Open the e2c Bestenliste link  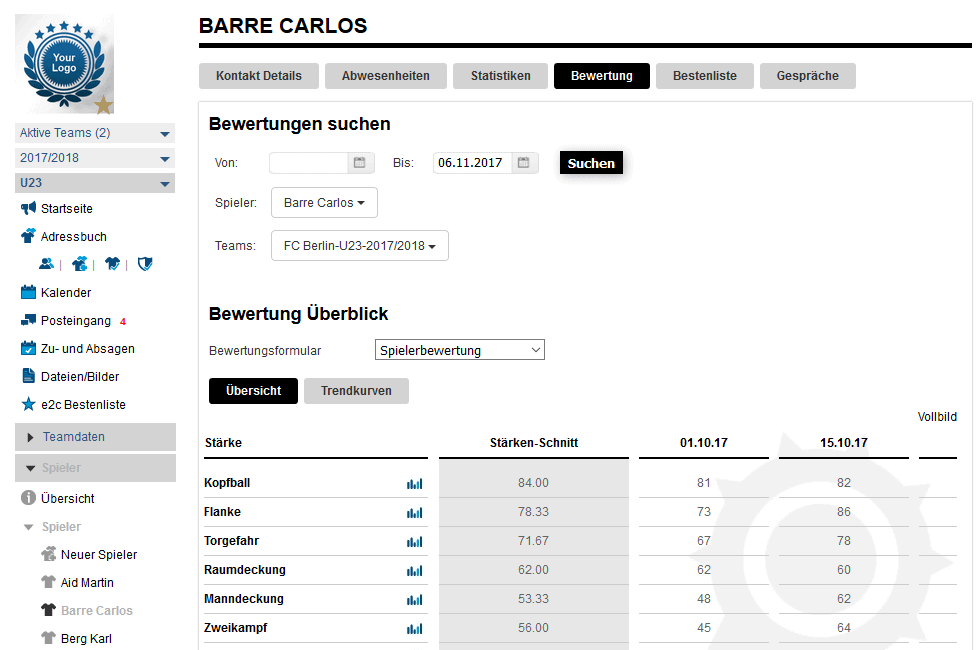(83, 405)
